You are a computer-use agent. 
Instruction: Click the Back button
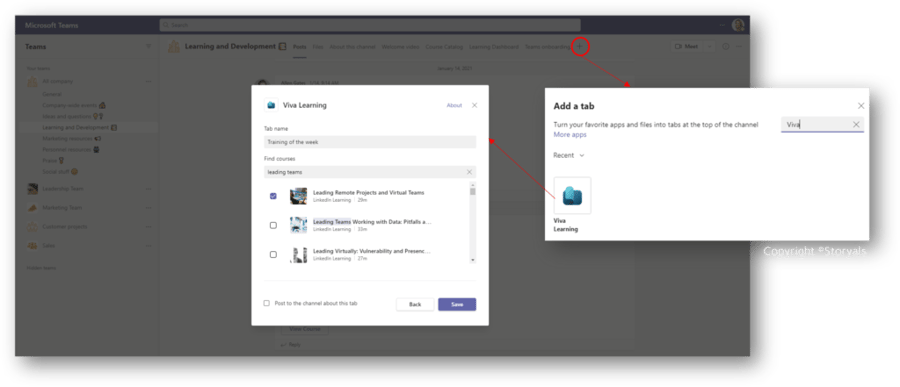click(415, 304)
